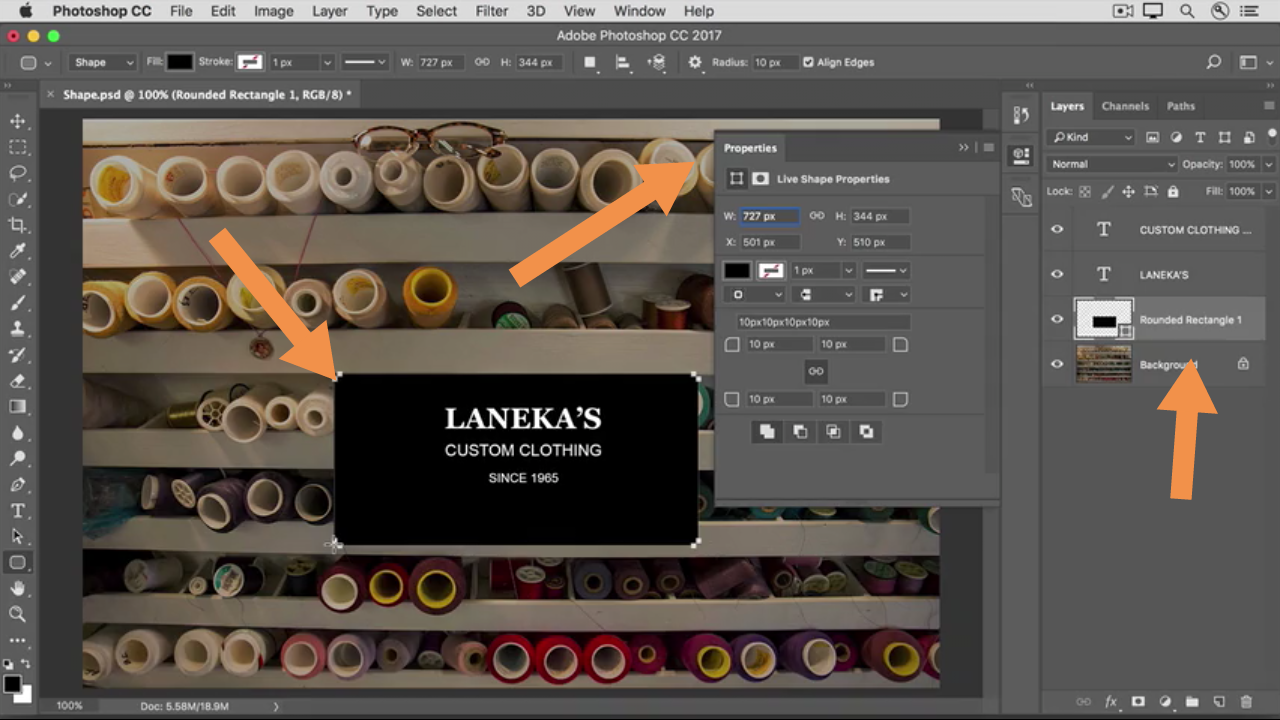Screen dimensions: 1280x720
Task: Expand the layer Opacity dropdown
Action: [1269, 164]
